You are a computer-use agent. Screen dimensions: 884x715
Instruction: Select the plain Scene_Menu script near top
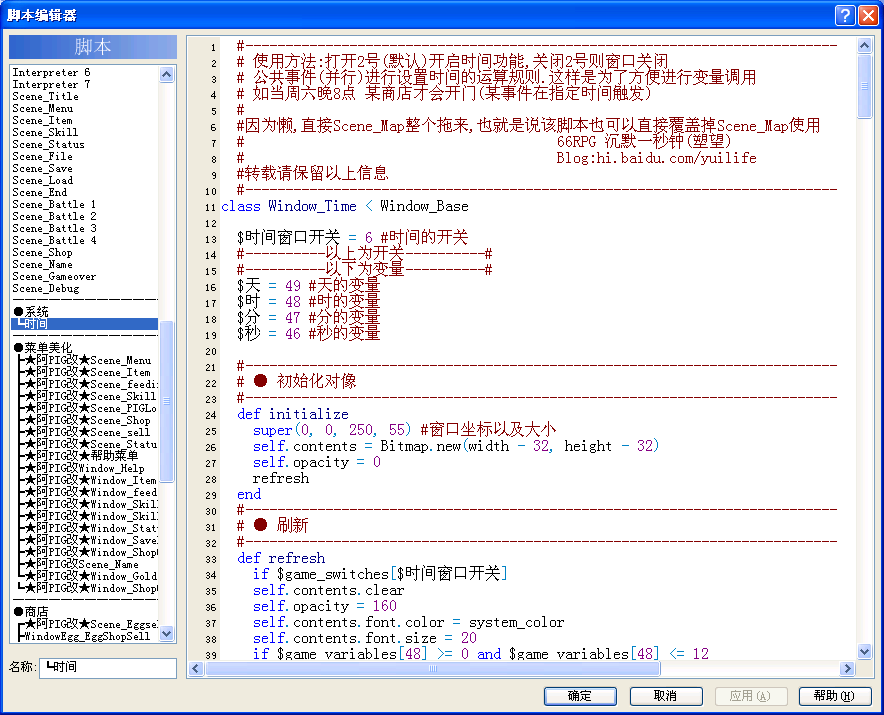85,108
